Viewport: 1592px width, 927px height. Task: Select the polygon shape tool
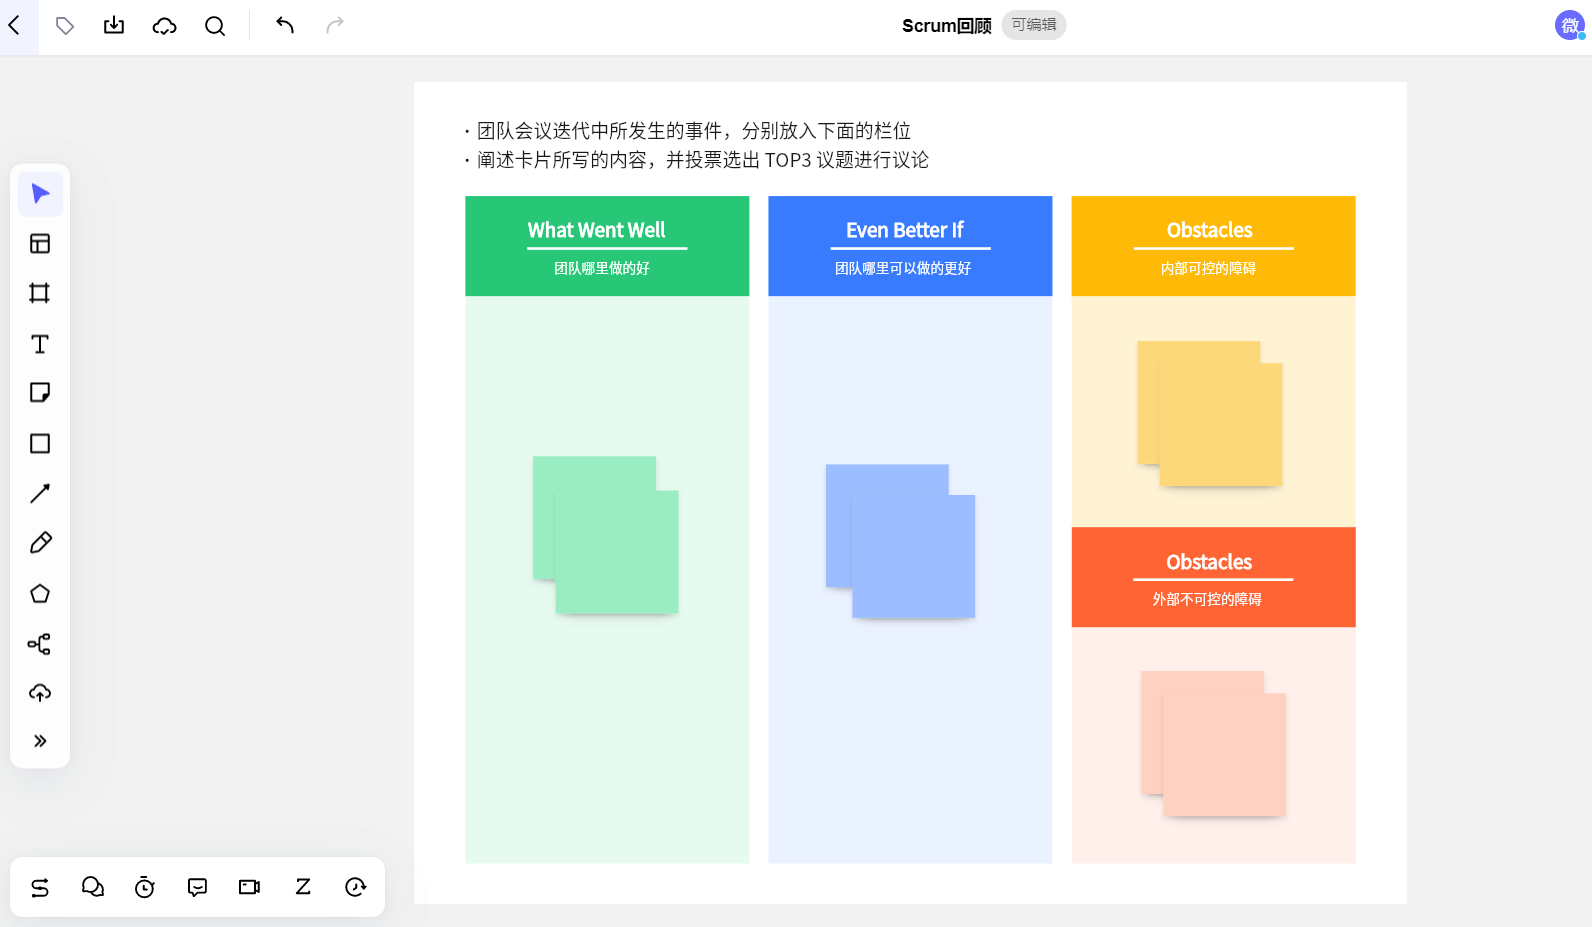40,593
